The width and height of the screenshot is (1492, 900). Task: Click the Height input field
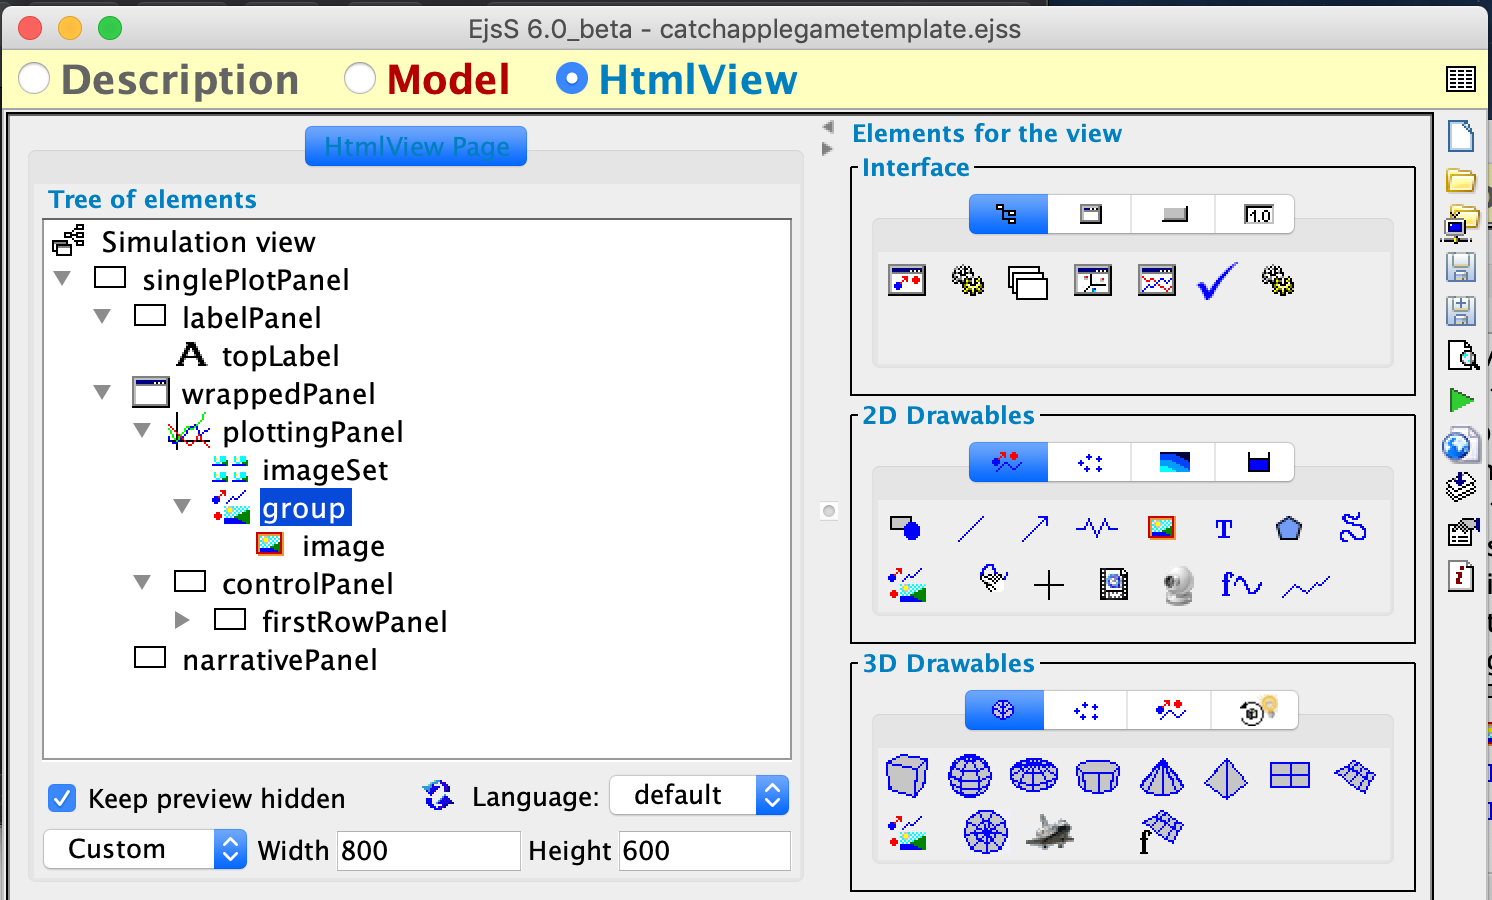pos(704,850)
